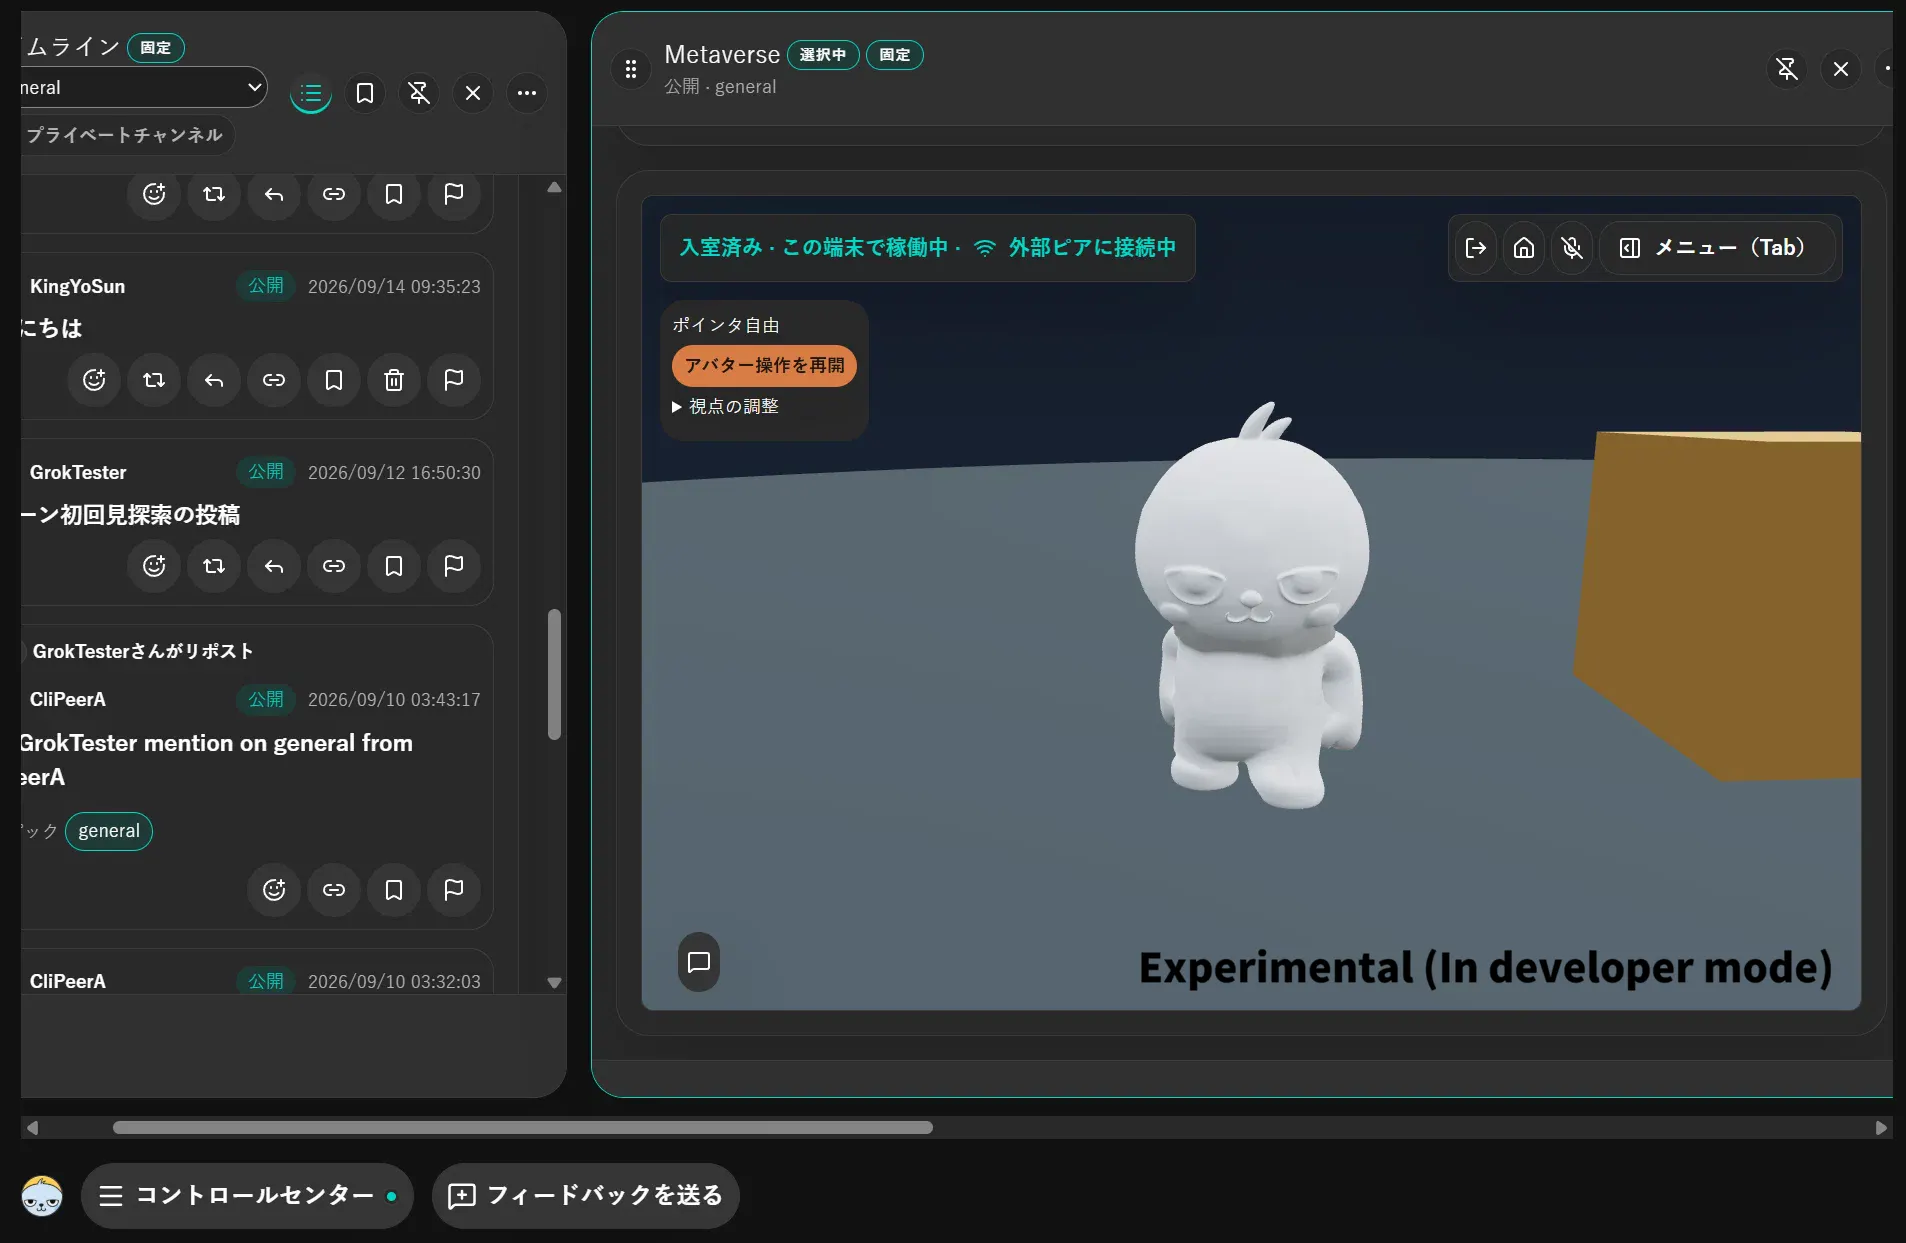The image size is (1906, 1243).
Task: Click the horizontal scrollbar thumb
Action: click(x=523, y=1128)
